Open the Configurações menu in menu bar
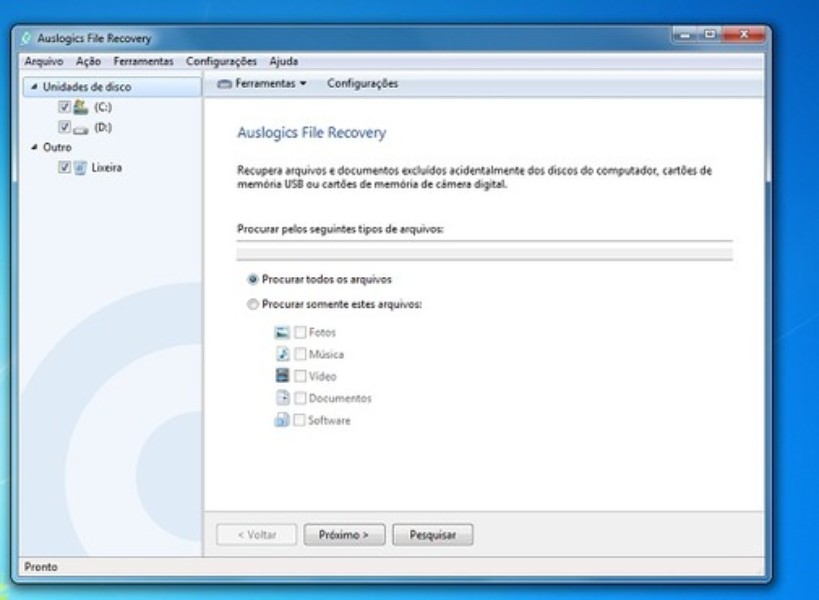The height and width of the screenshot is (600, 819). coord(221,62)
